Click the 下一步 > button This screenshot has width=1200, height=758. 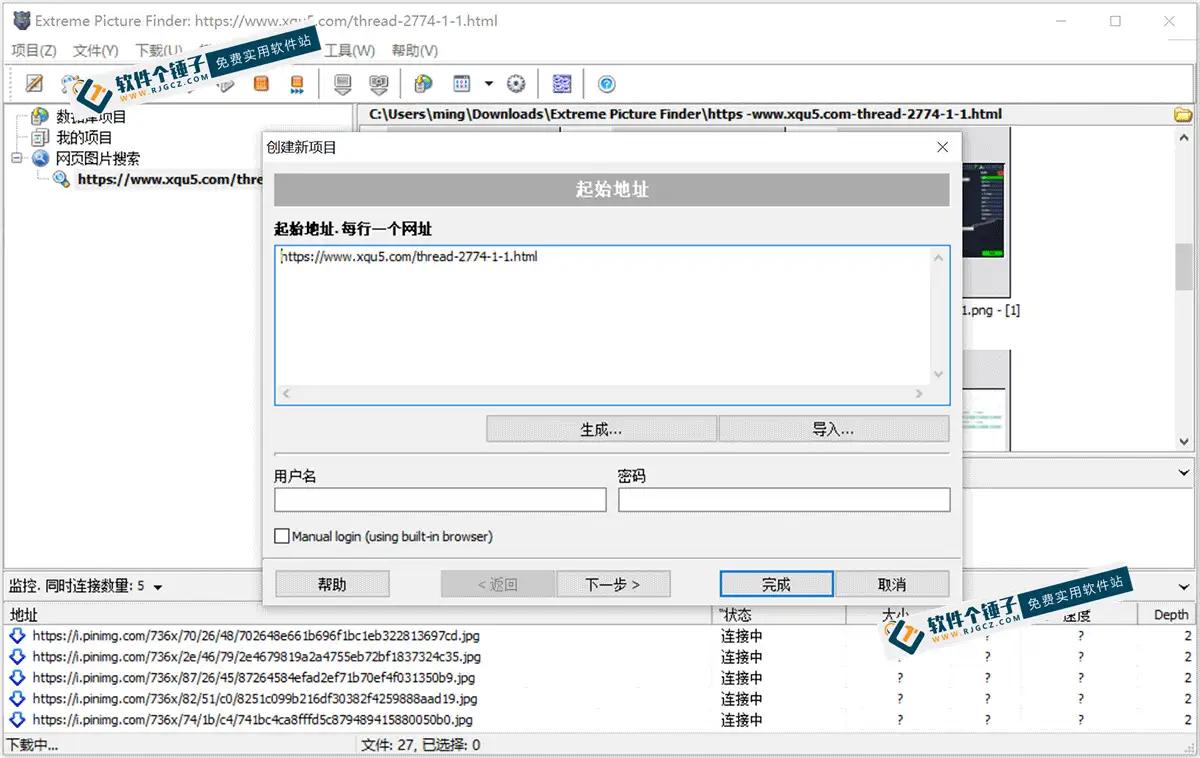(613, 584)
